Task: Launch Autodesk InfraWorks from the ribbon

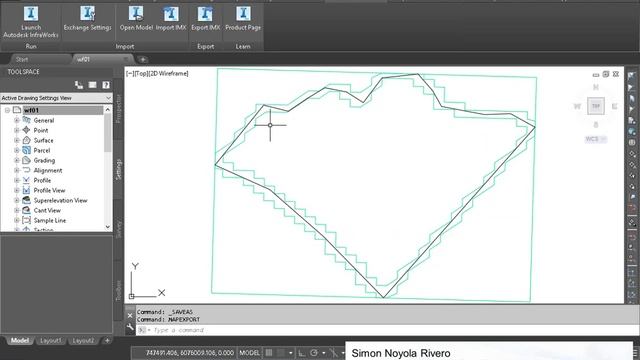Action: click(31, 22)
